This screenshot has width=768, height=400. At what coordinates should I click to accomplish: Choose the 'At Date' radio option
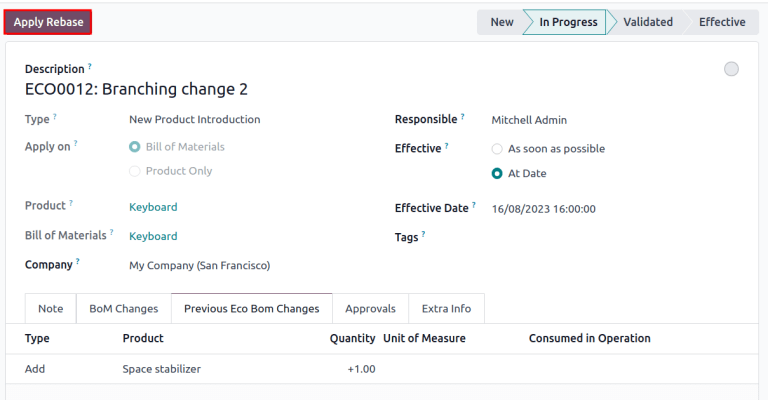pos(497,174)
